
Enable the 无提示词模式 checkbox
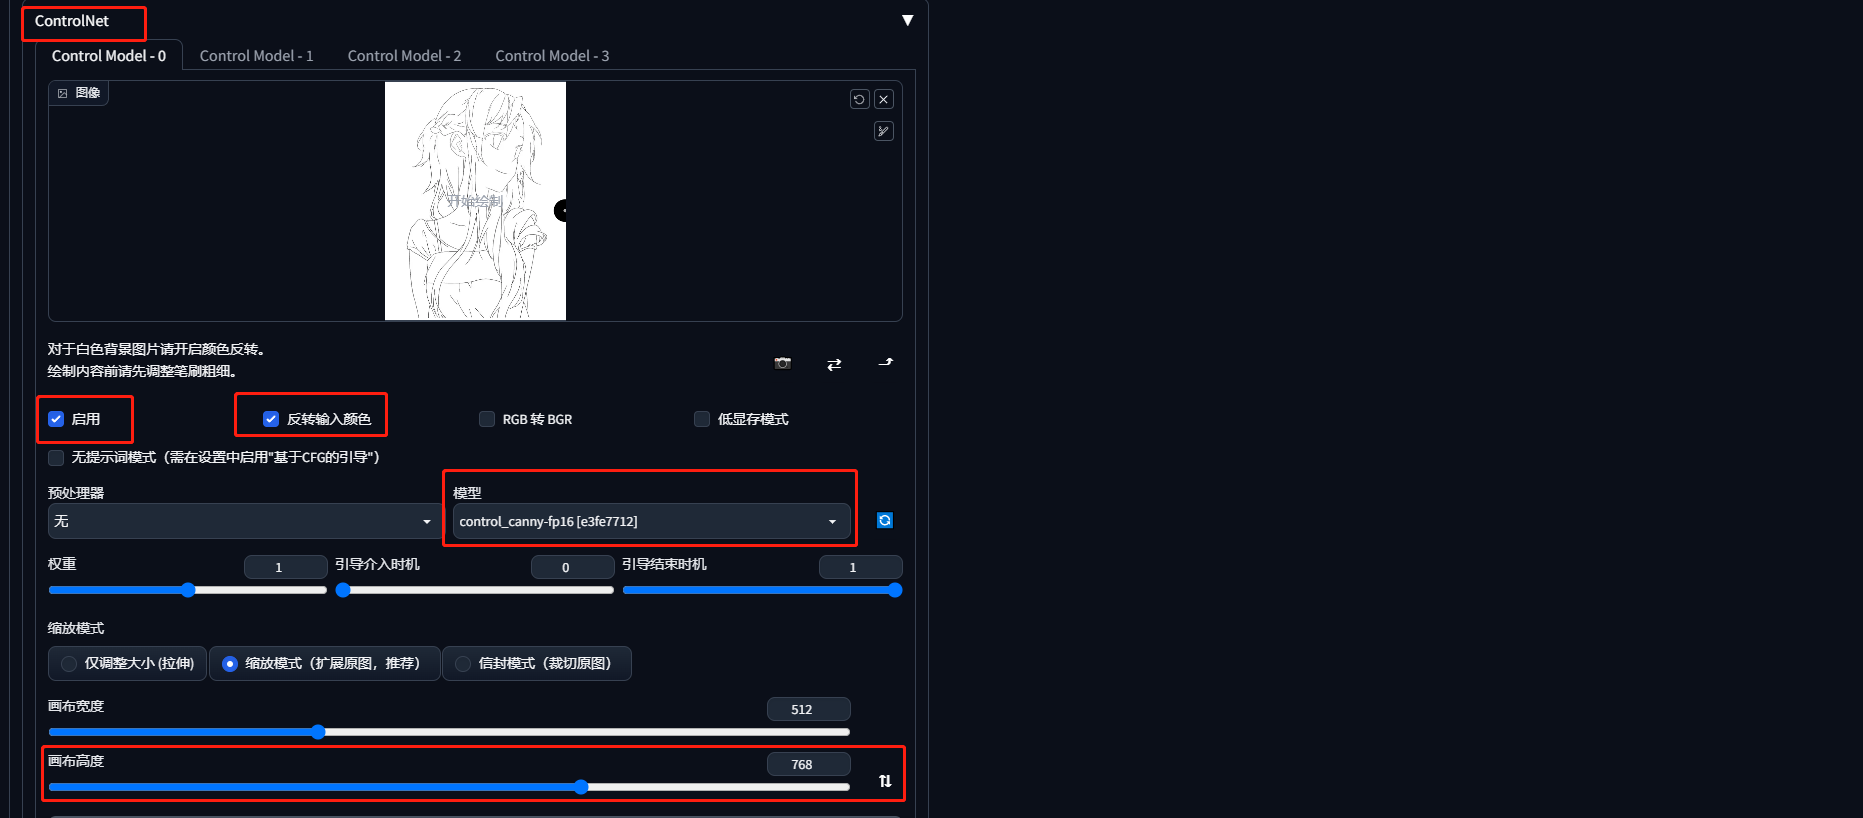pyautogui.click(x=56, y=457)
